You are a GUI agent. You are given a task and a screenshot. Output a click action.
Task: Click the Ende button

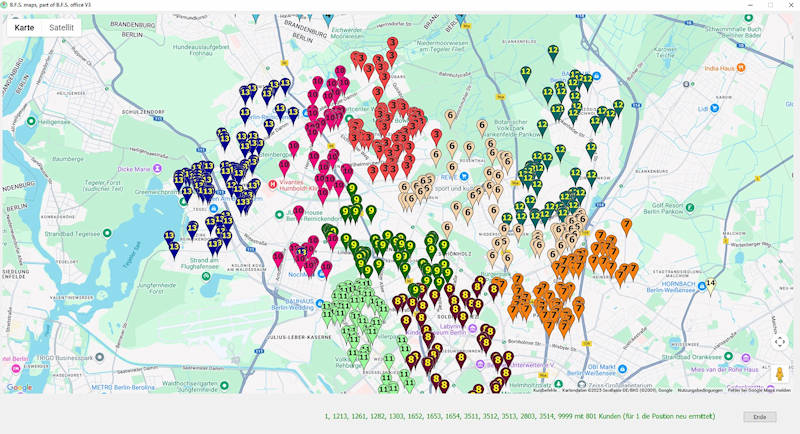[759, 417]
